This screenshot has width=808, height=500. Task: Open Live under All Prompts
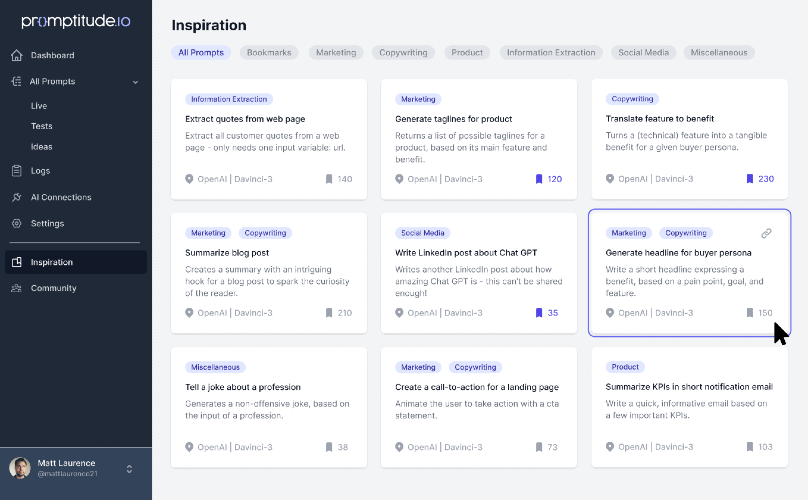tap(39, 106)
